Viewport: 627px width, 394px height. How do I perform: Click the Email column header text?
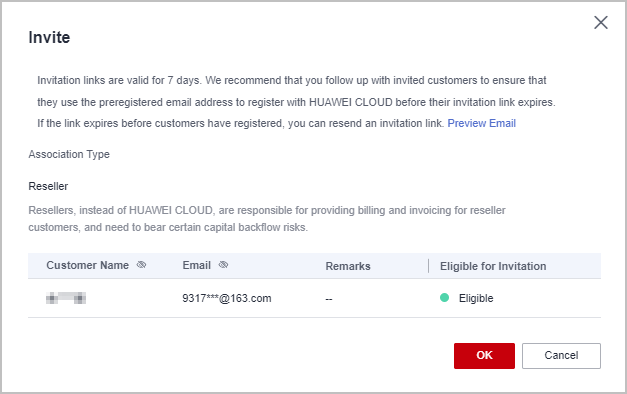pyautogui.click(x=196, y=265)
